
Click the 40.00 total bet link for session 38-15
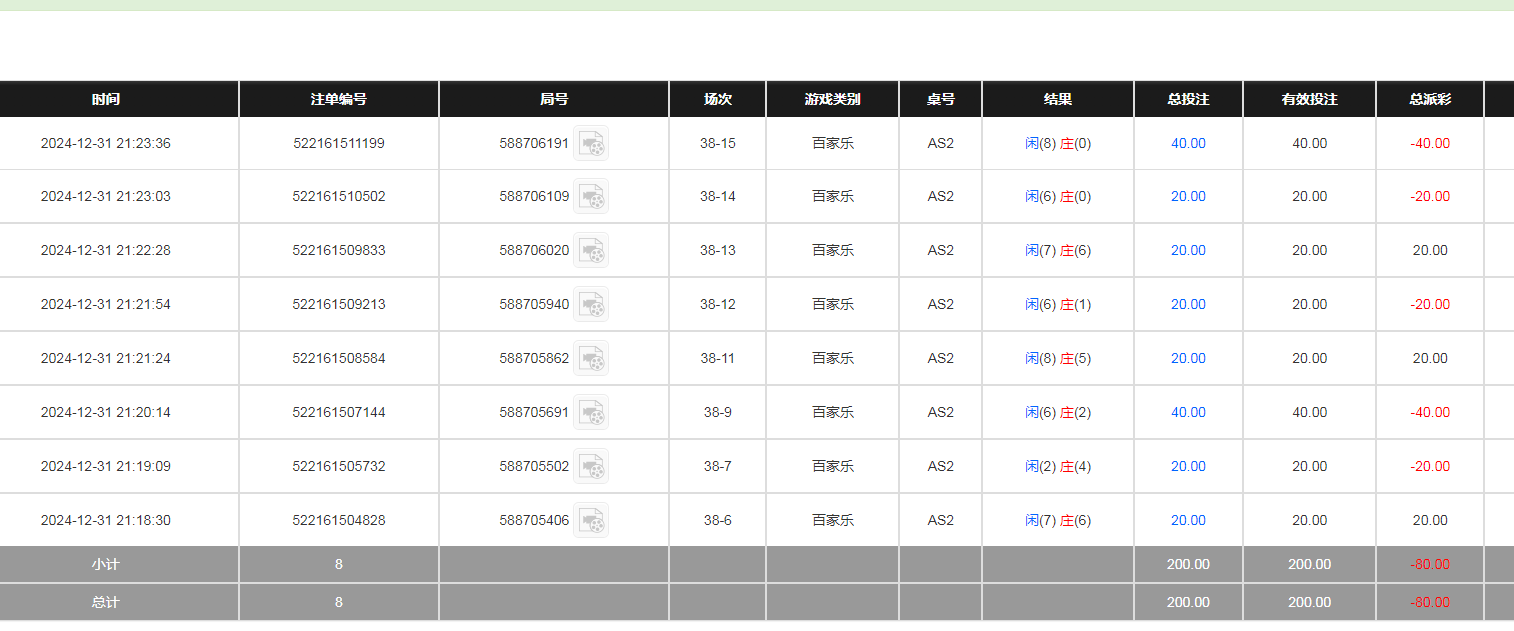(x=1188, y=144)
